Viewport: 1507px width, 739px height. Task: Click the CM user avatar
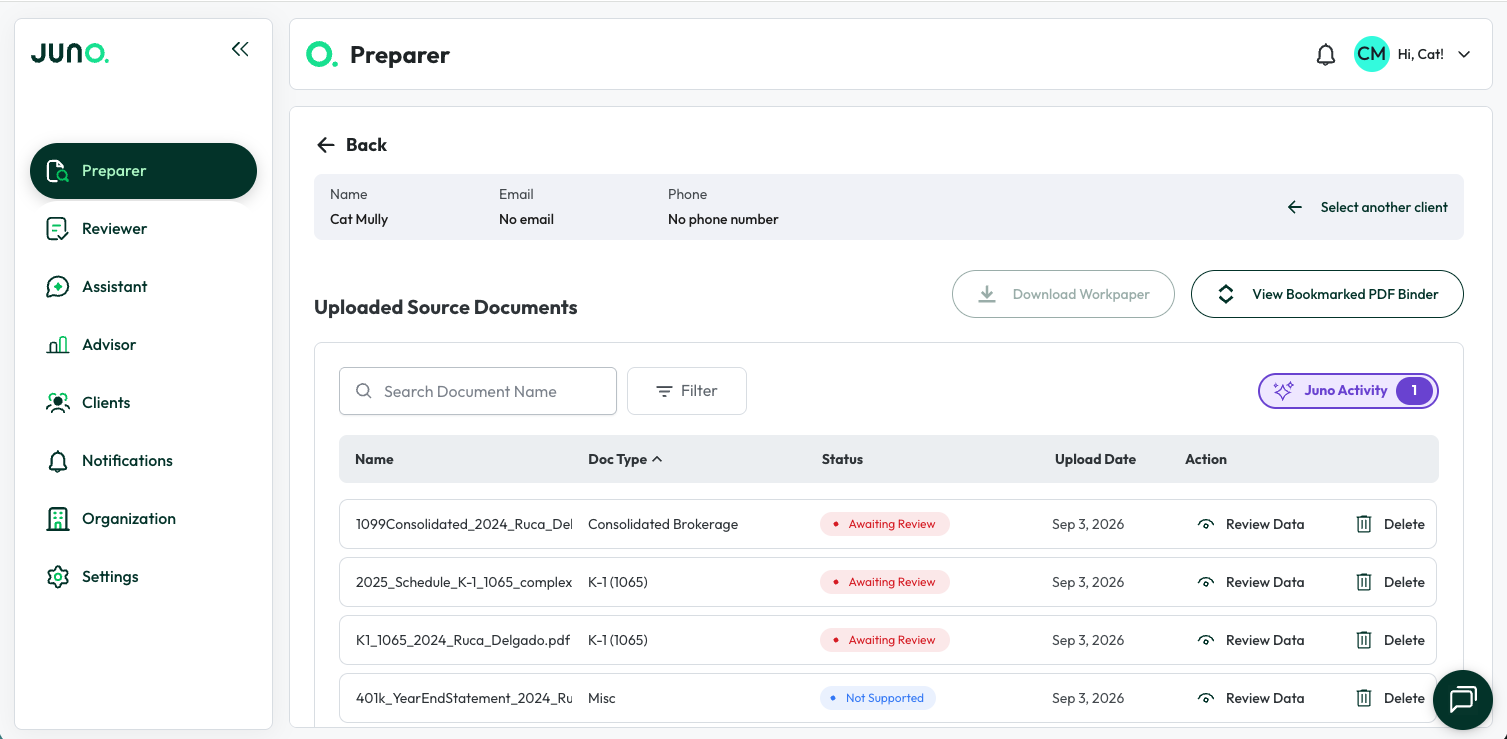[x=1372, y=54]
